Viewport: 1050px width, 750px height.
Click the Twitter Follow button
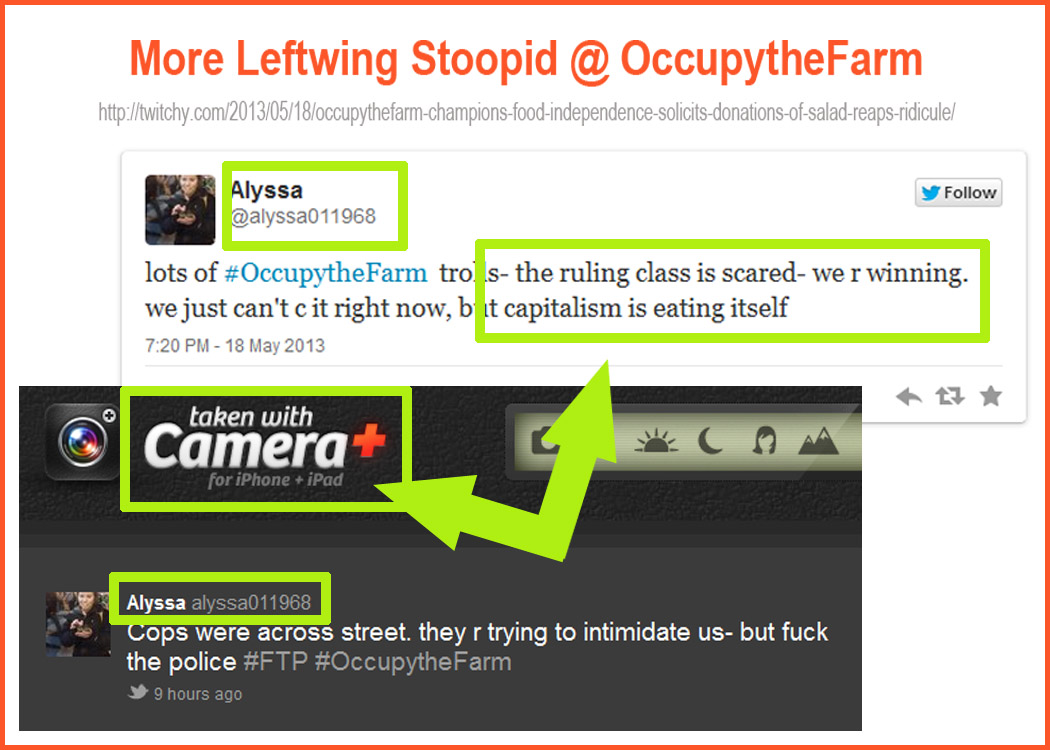[958, 193]
